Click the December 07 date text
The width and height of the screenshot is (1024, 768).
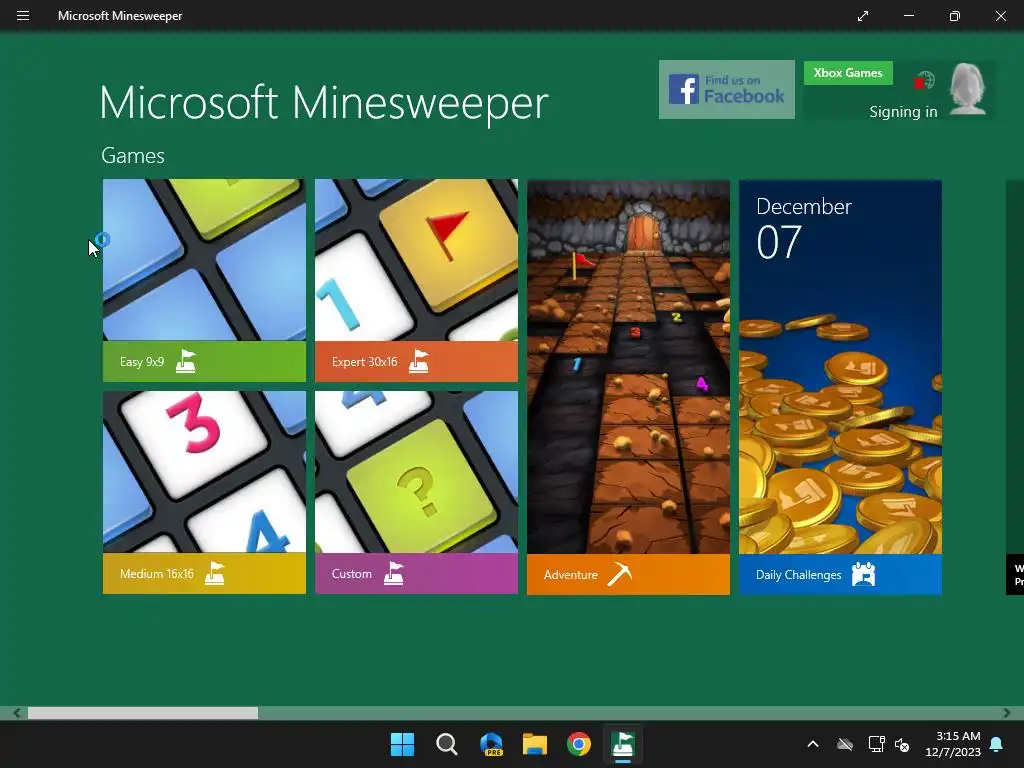point(804,229)
